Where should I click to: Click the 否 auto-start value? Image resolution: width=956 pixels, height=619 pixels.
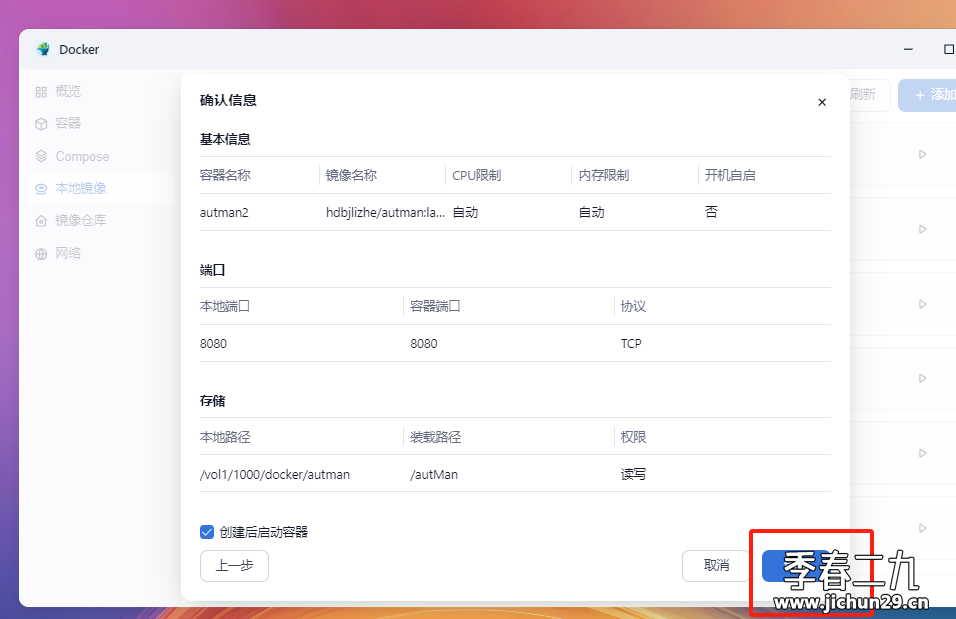pyautogui.click(x=712, y=212)
